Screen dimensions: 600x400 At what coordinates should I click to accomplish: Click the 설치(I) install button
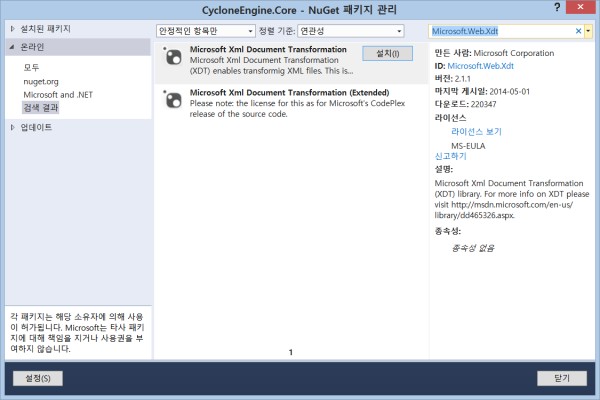[388, 54]
